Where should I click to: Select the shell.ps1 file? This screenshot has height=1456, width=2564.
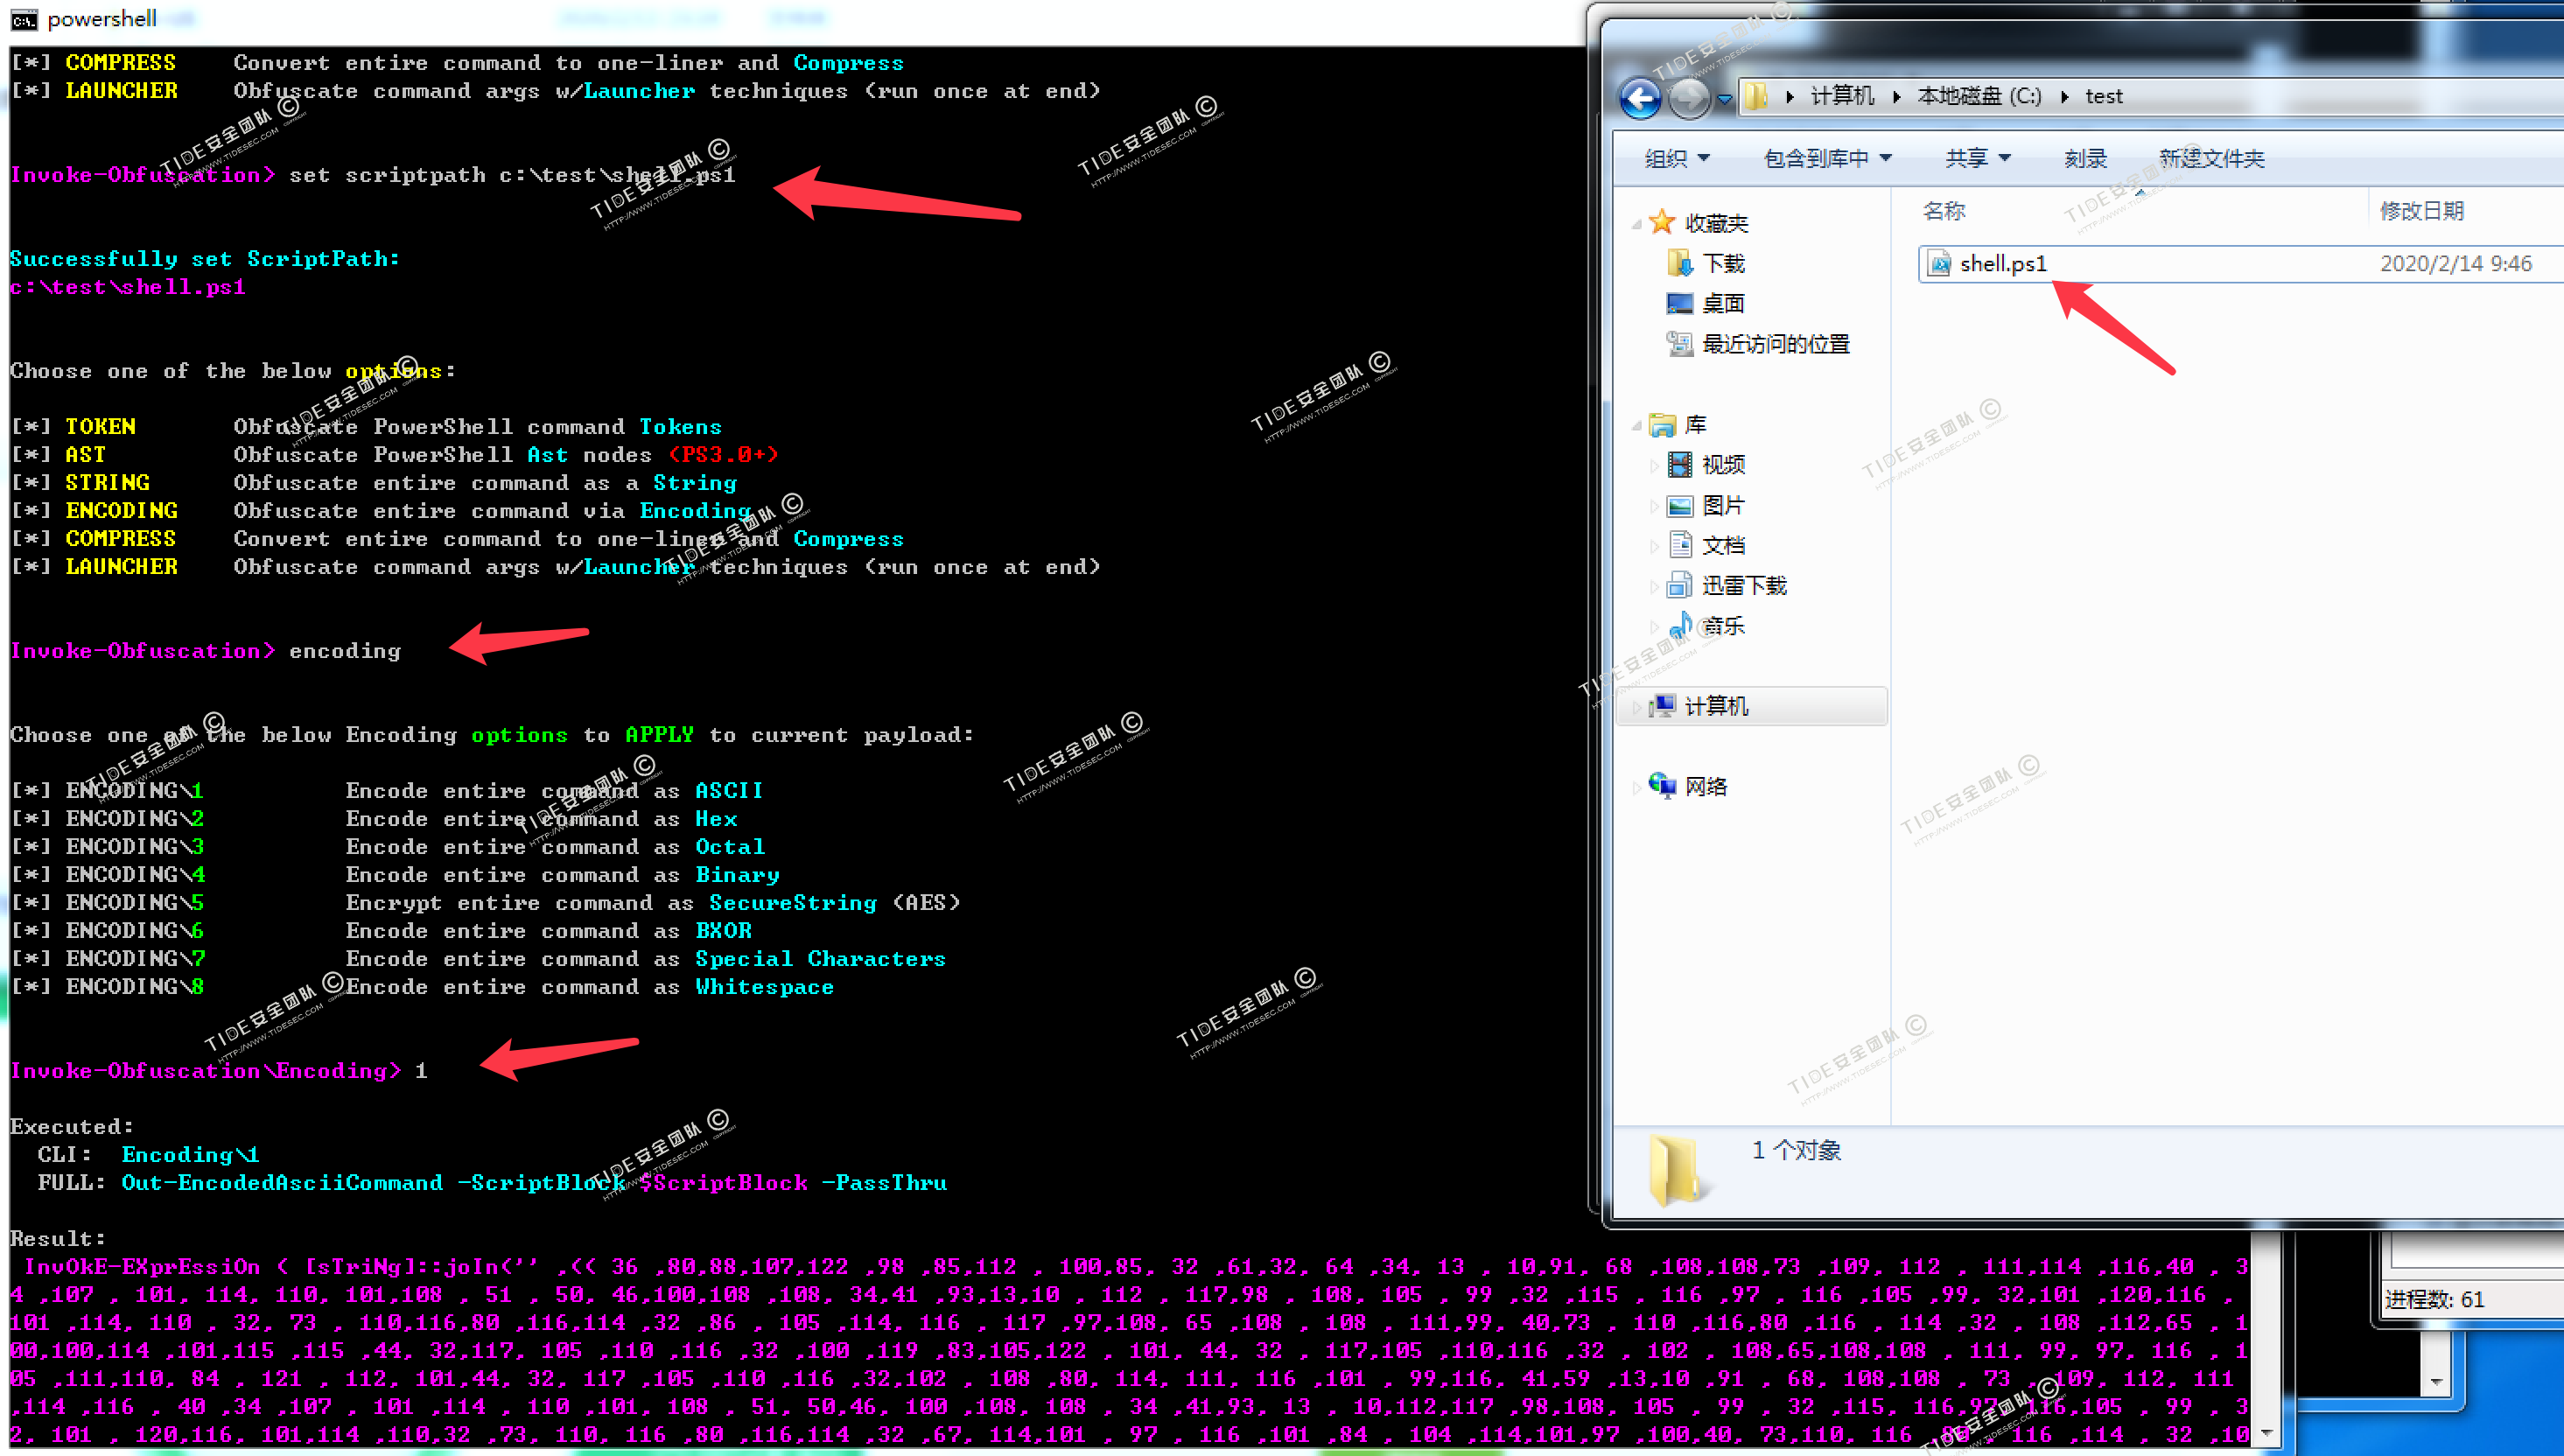pos(2002,263)
